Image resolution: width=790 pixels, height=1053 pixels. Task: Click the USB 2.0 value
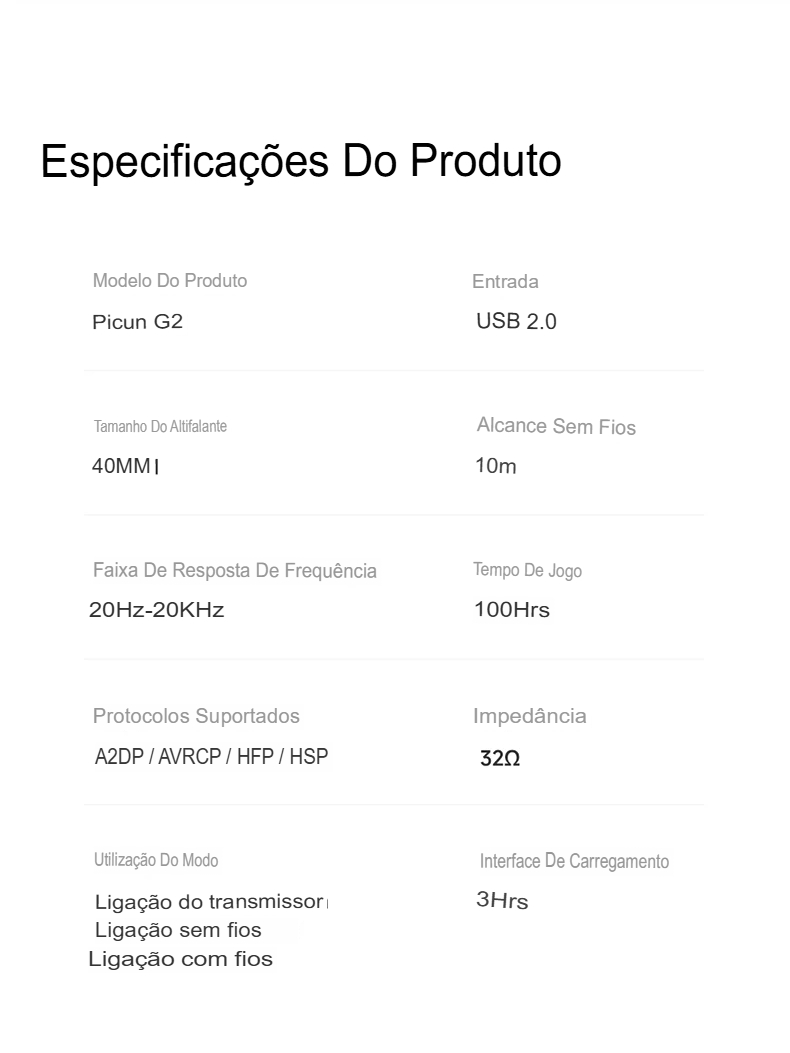pyautogui.click(x=517, y=322)
